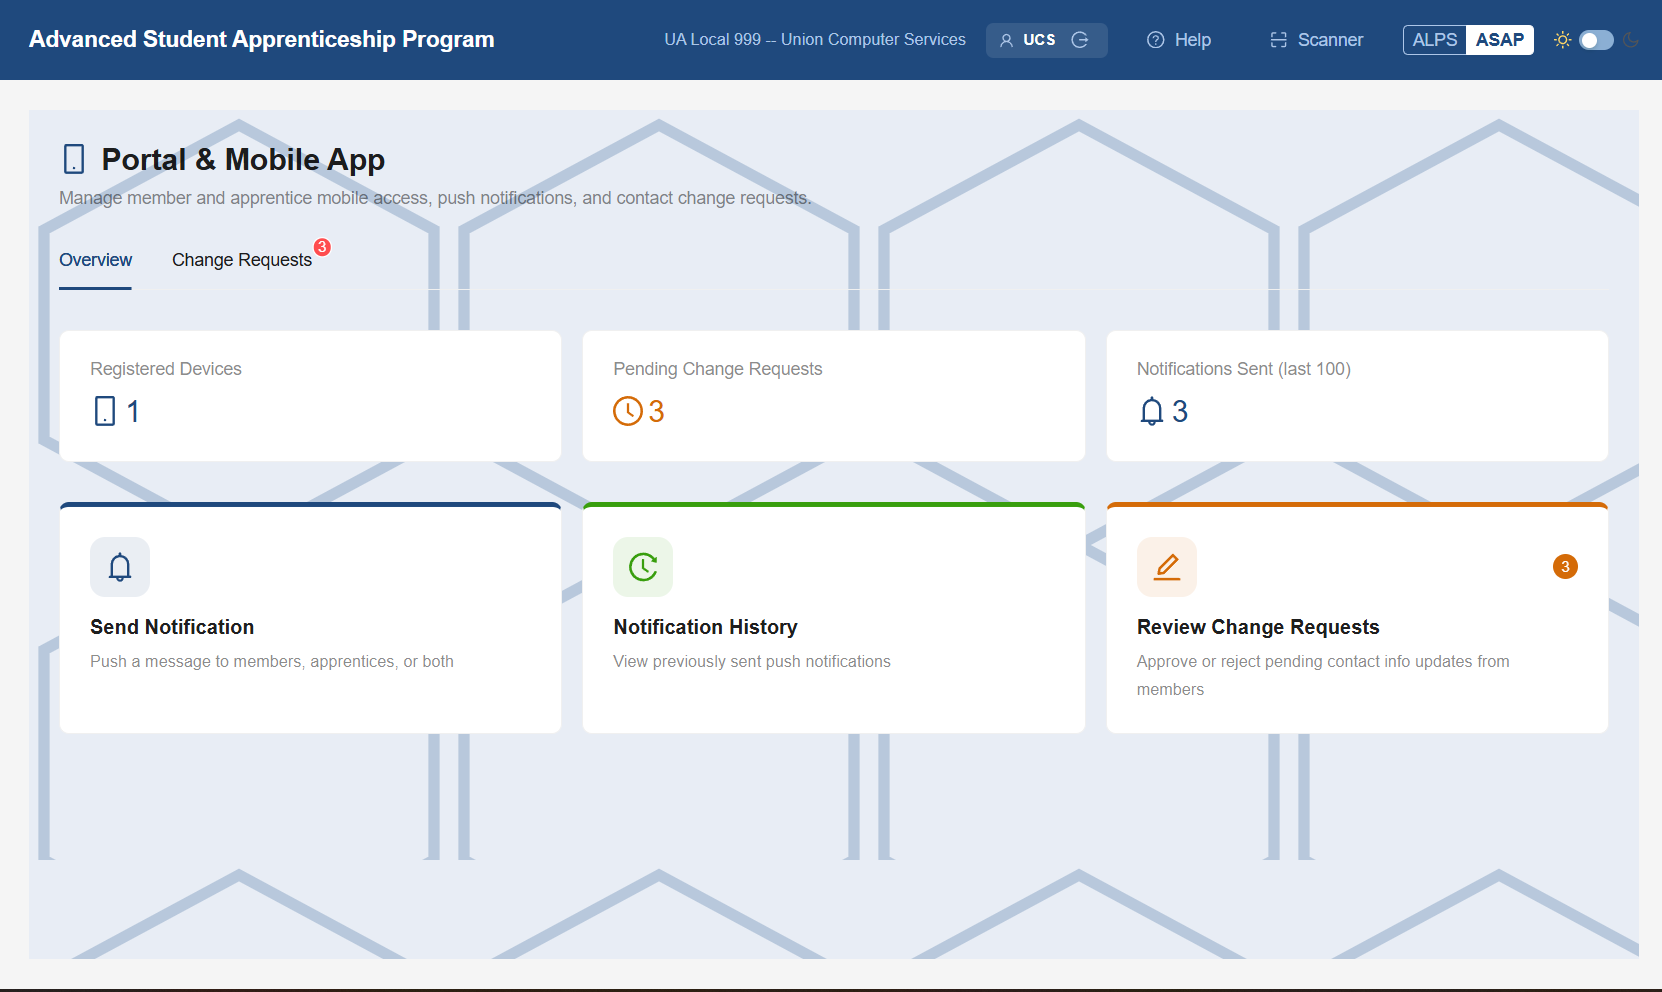Select the ASAP program option
Screen dimensions: 1662x992
click(x=1500, y=40)
